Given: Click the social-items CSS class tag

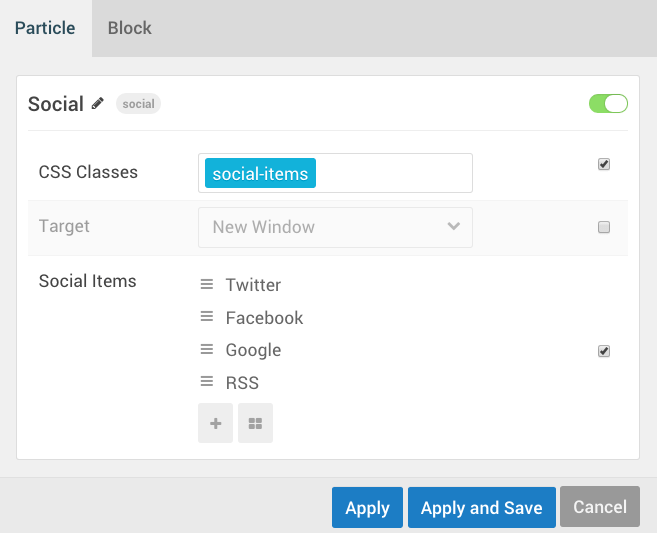Looking at the screenshot, I should click(260, 173).
